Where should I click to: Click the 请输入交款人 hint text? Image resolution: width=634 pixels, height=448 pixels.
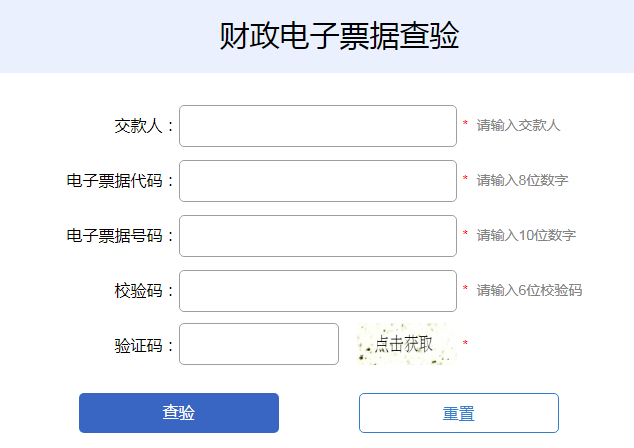pyautogui.click(x=518, y=126)
